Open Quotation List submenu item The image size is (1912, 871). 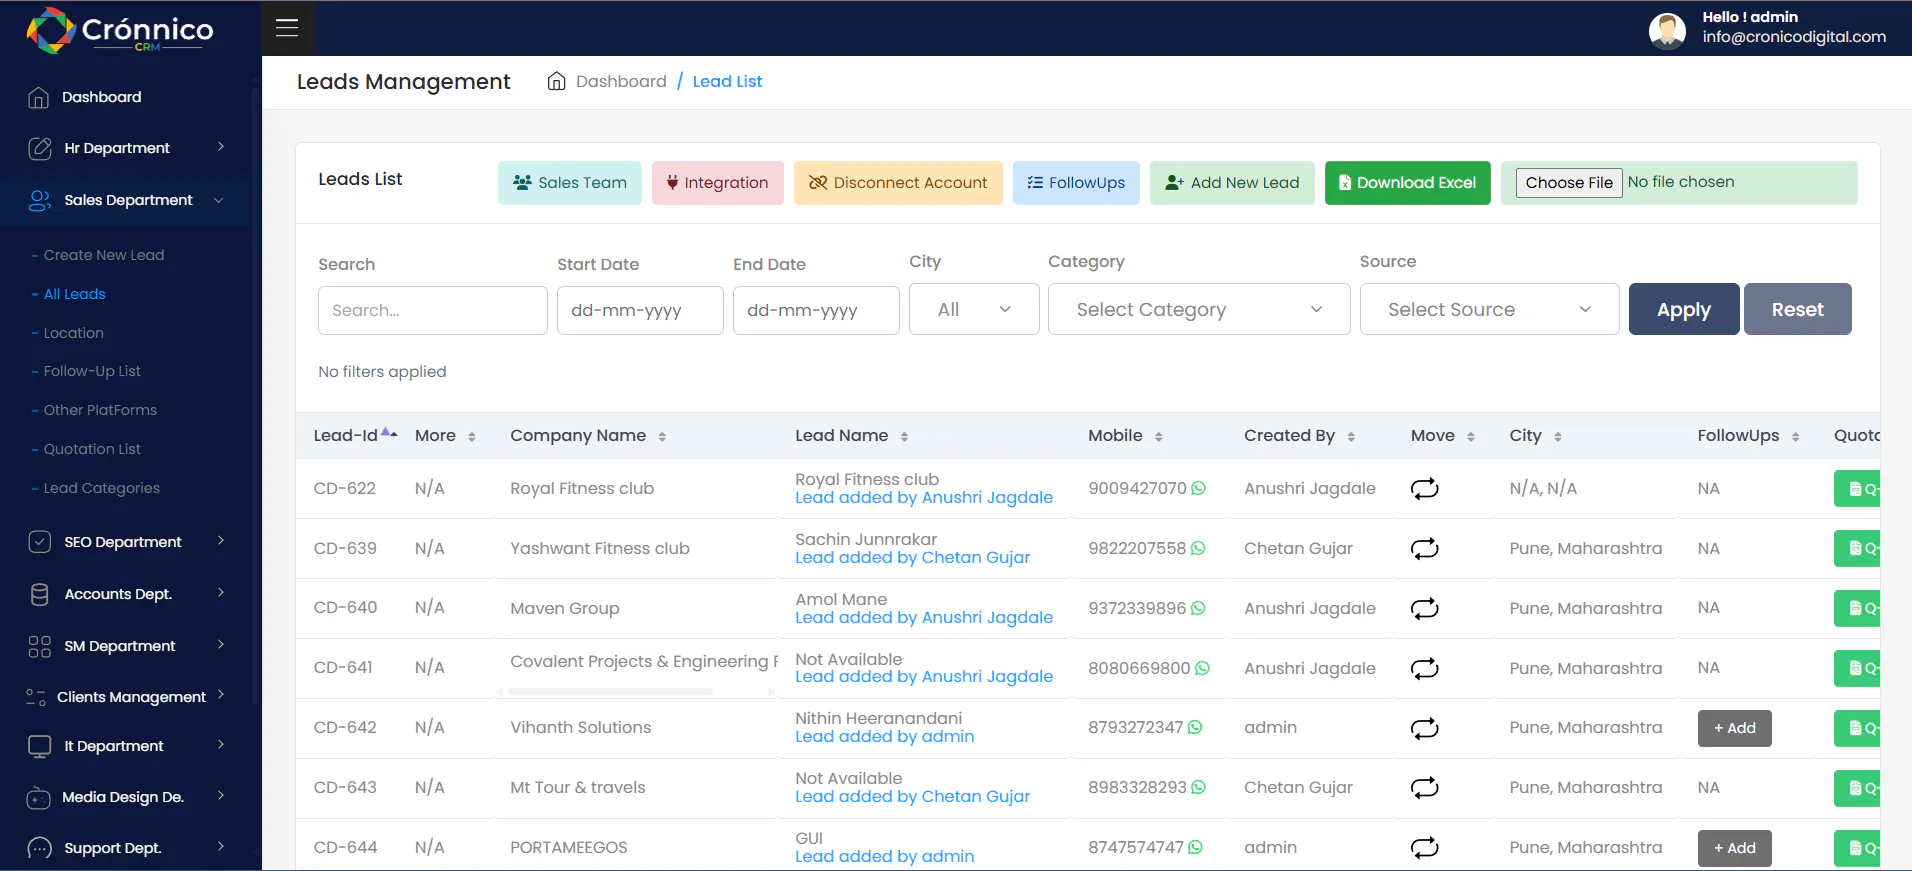[x=92, y=449]
